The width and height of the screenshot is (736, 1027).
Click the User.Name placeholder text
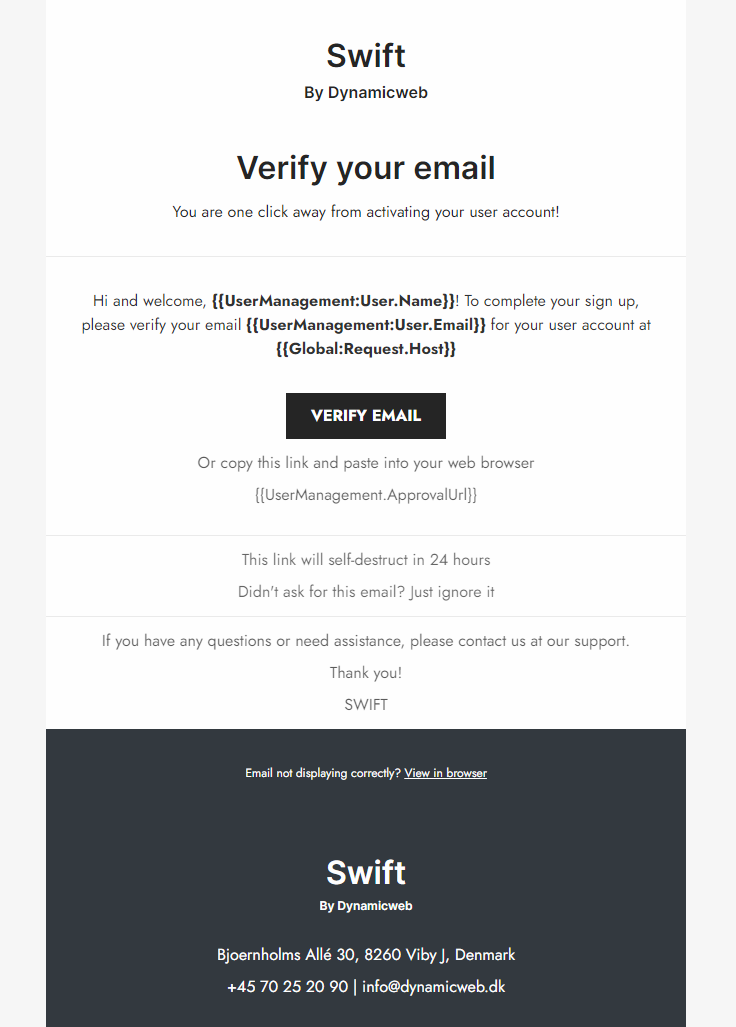(334, 301)
